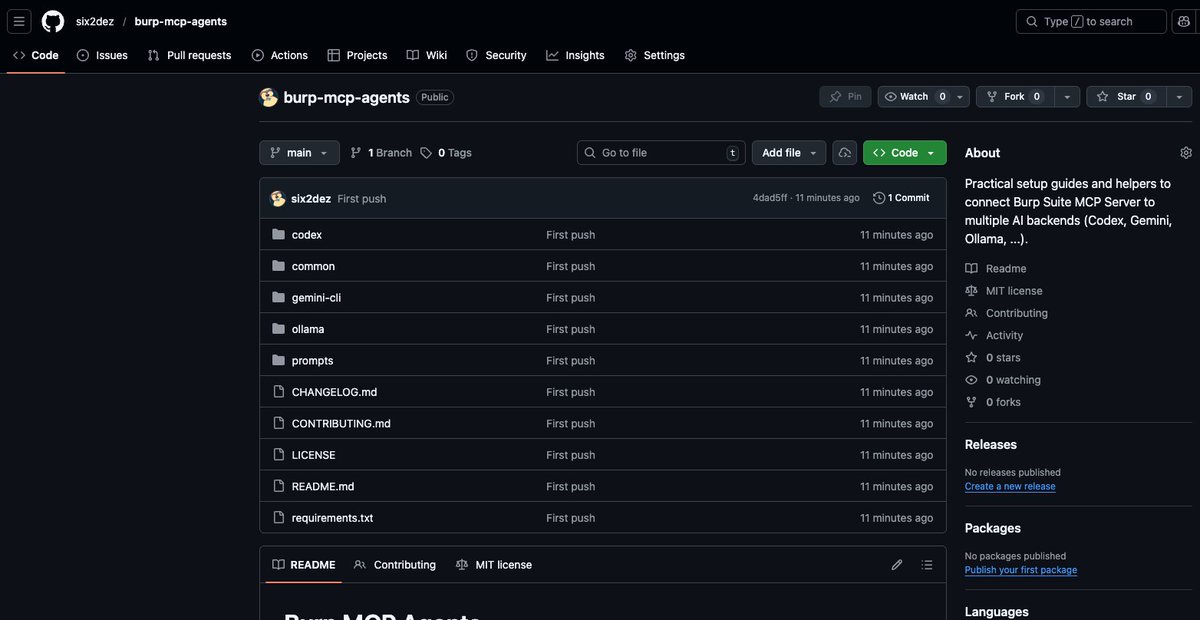Switch to the Contributing file tab
1200x620 pixels.
[395, 565]
